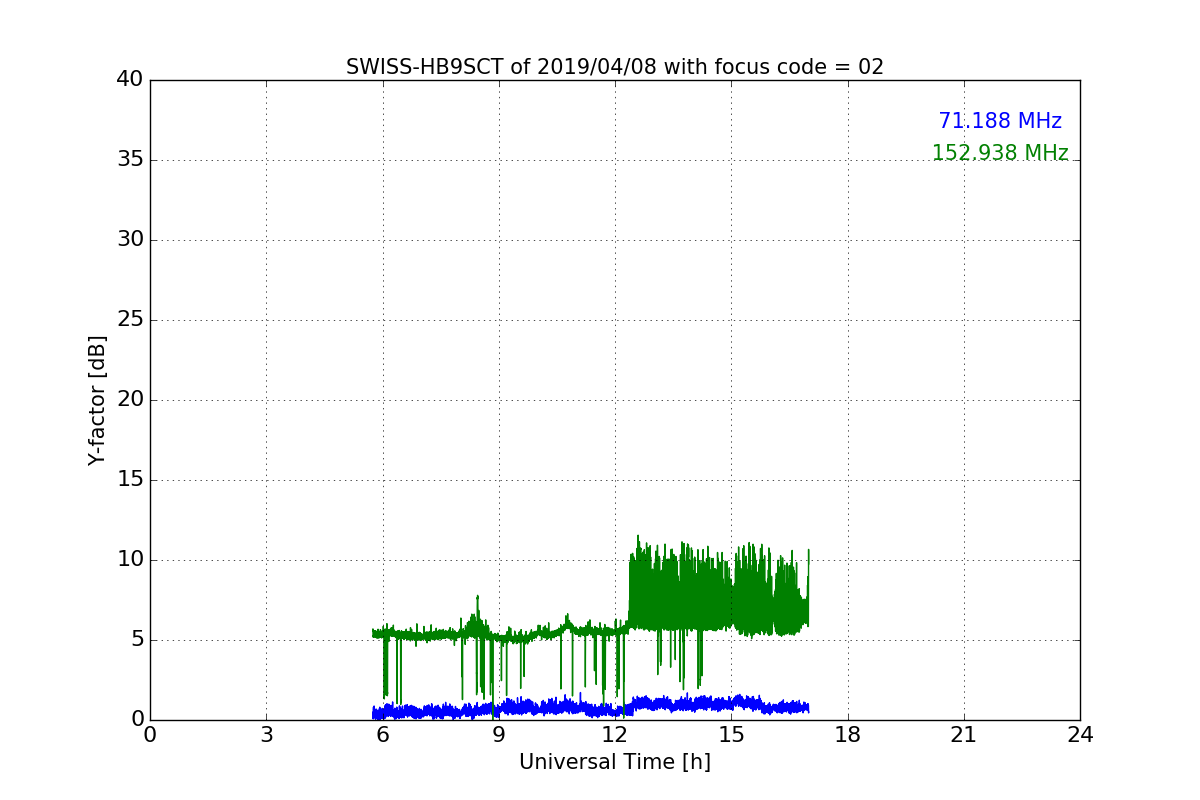Click y-axis tick label 15
1200x800 pixels.
[130, 480]
